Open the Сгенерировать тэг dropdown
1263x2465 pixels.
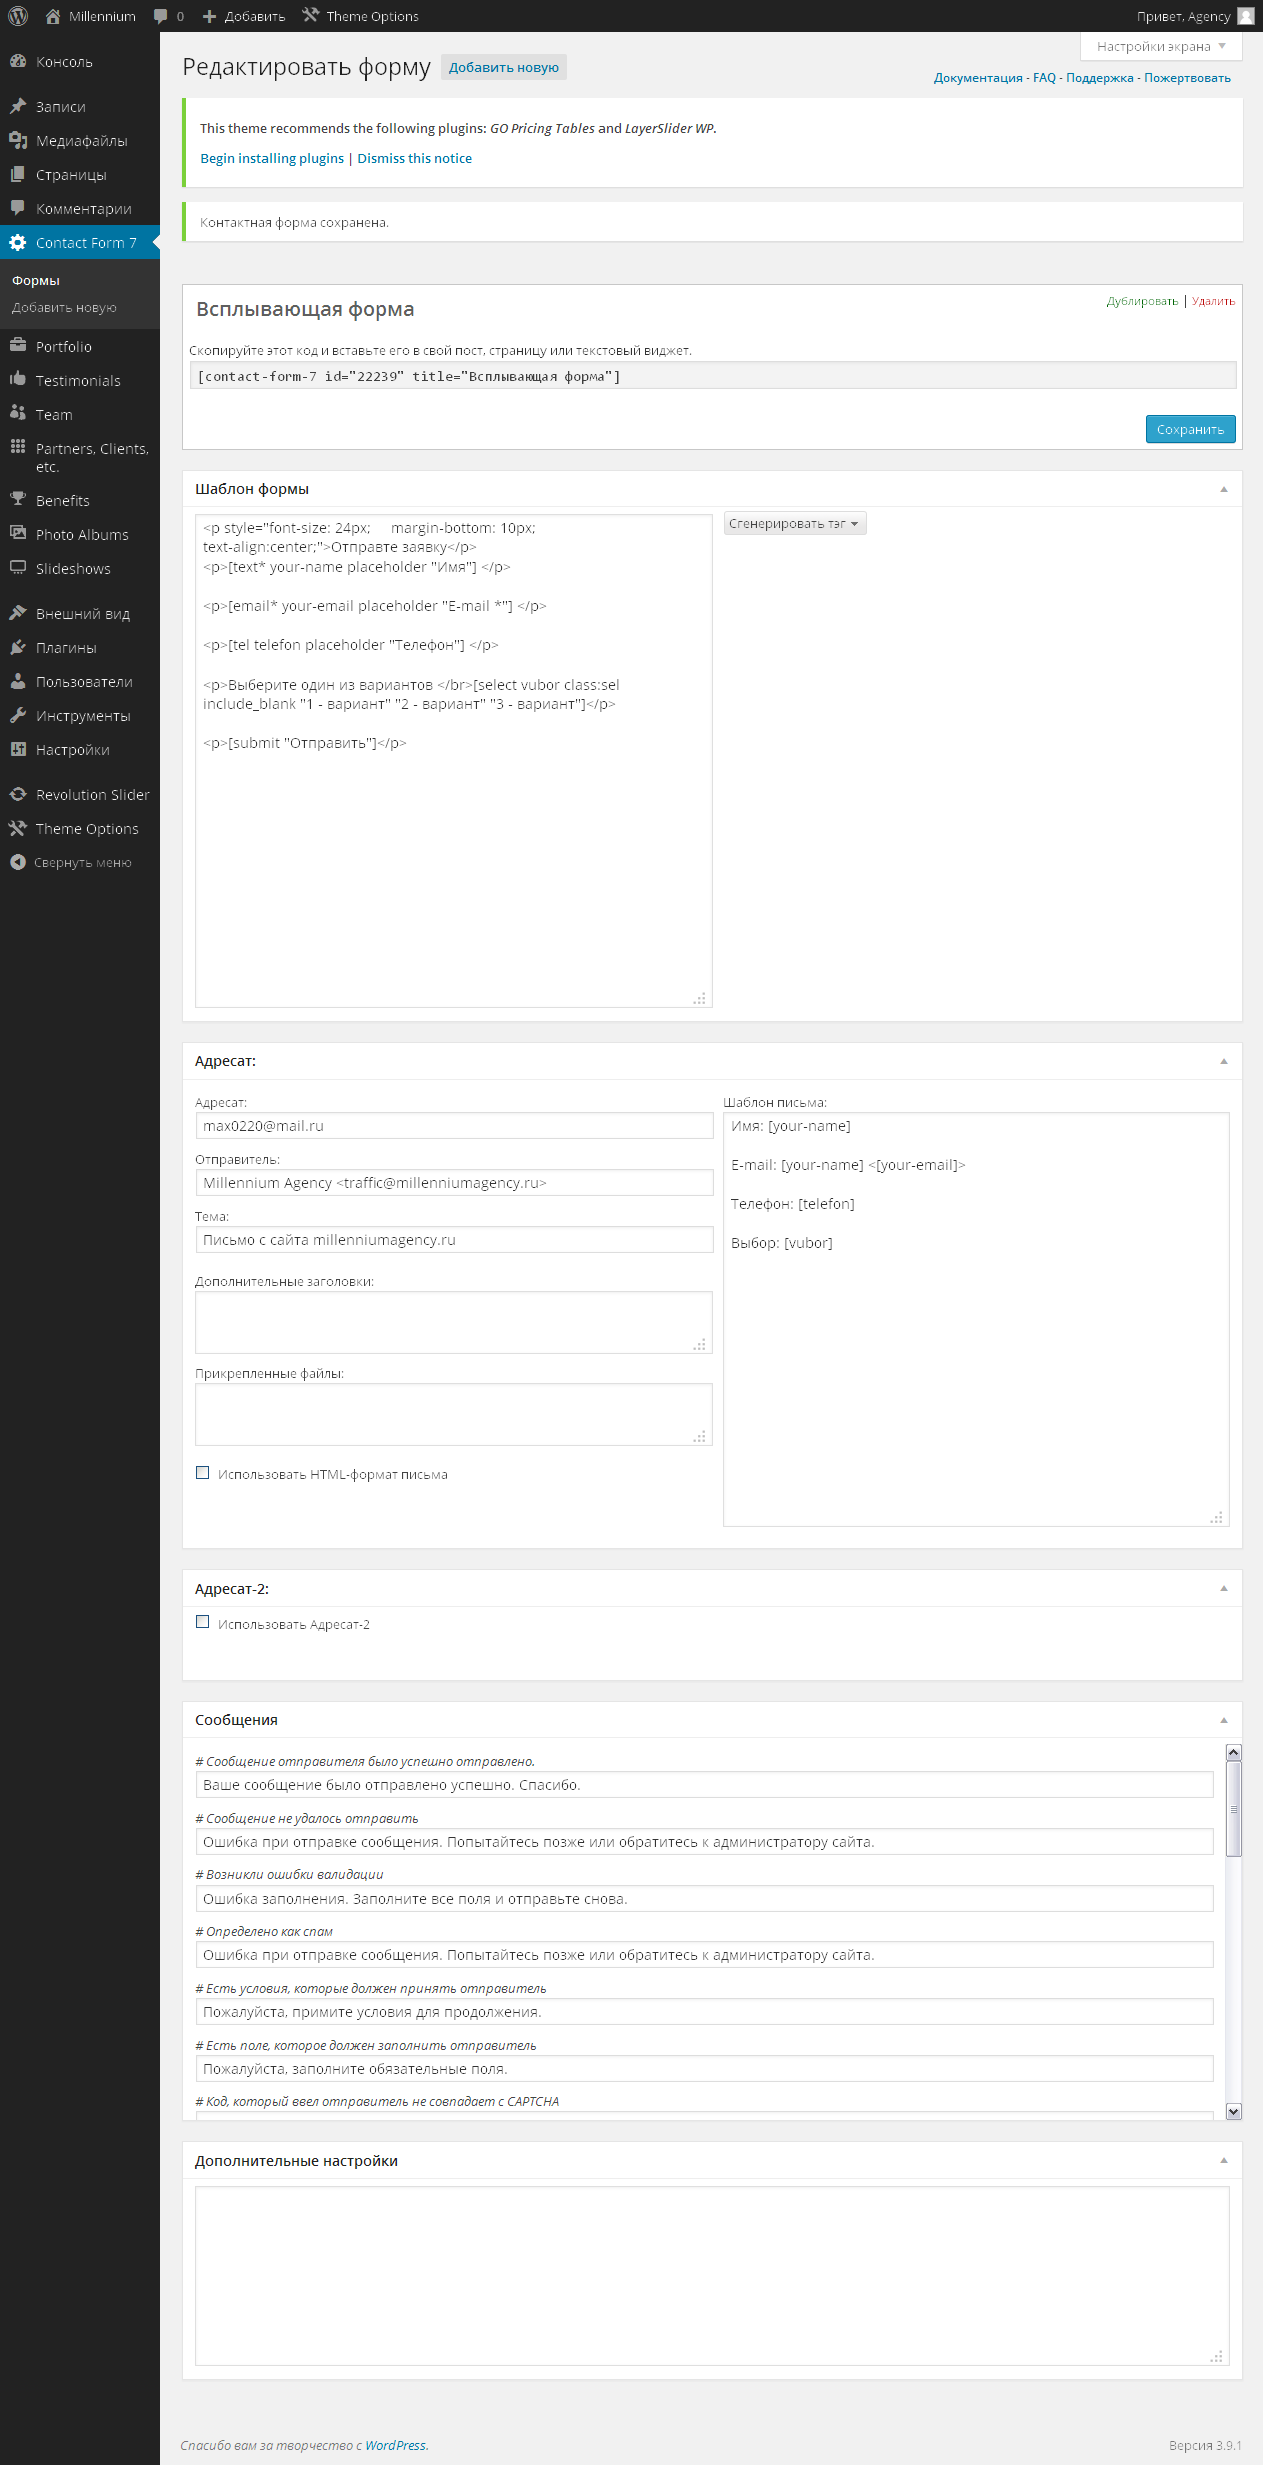tap(794, 524)
